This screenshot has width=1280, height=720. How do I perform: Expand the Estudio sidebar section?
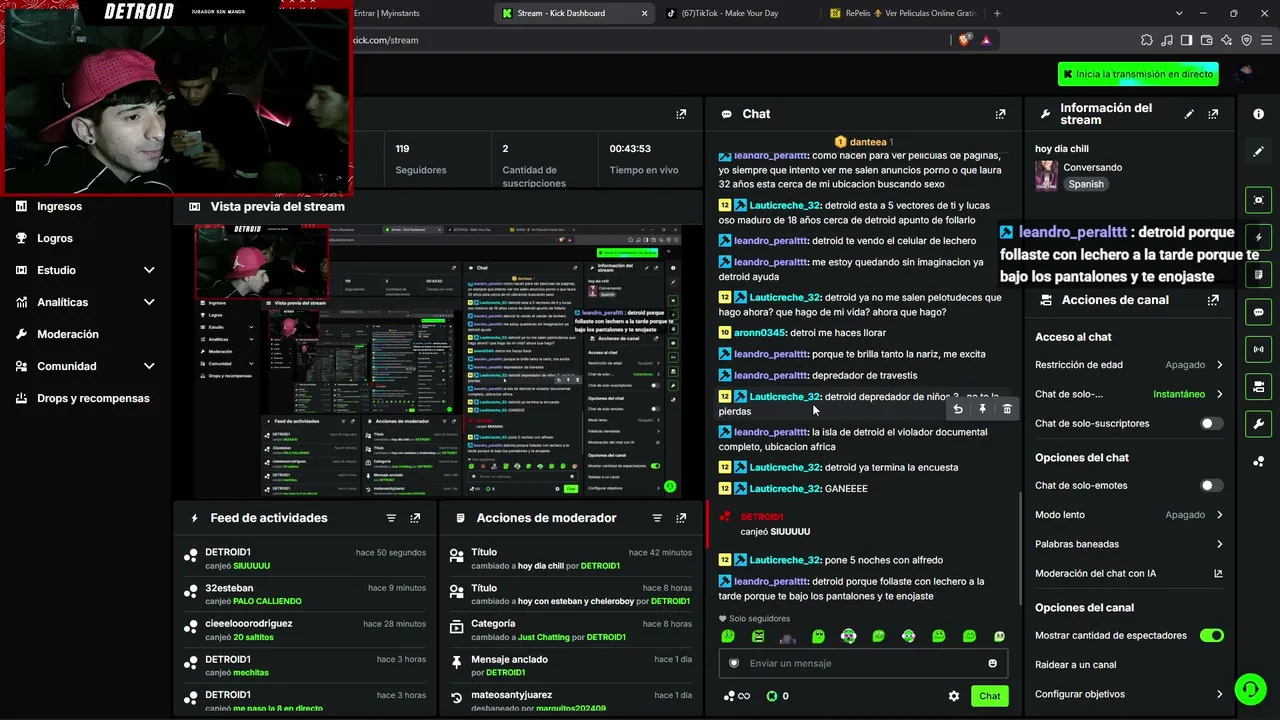[149, 270]
